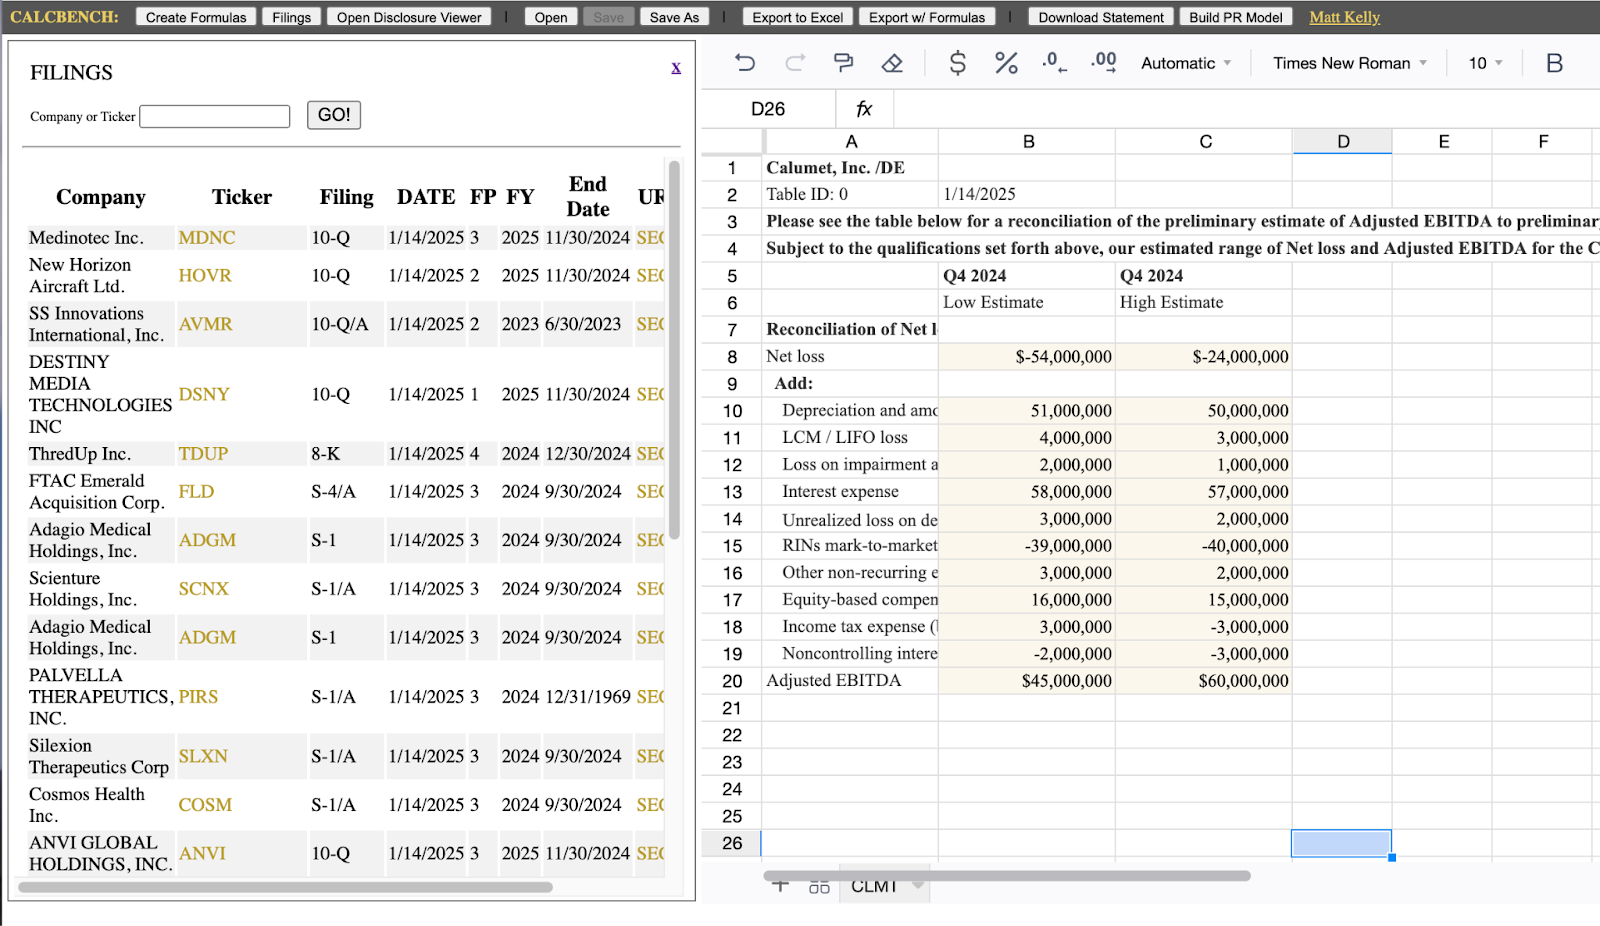Click the filings list vertical scrollbar

[x=674, y=350]
